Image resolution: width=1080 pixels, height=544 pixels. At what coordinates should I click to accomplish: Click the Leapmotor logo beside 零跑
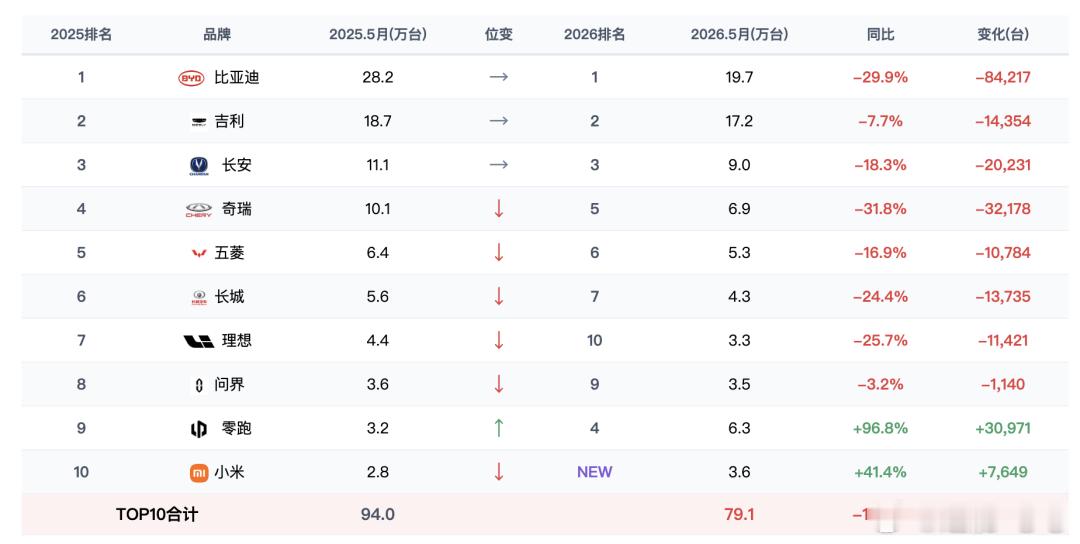(x=199, y=429)
